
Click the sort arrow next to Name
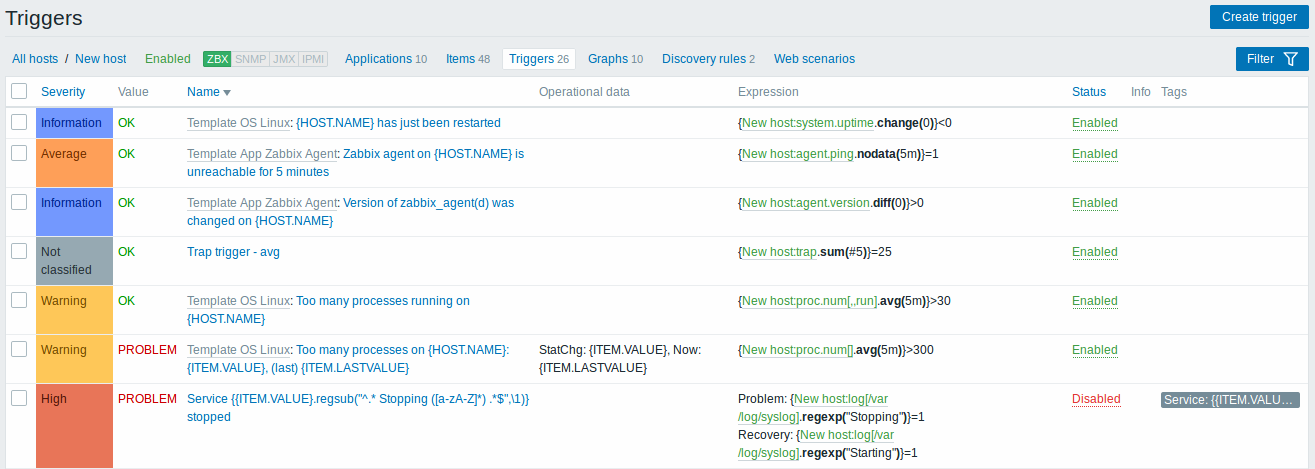coord(227,93)
